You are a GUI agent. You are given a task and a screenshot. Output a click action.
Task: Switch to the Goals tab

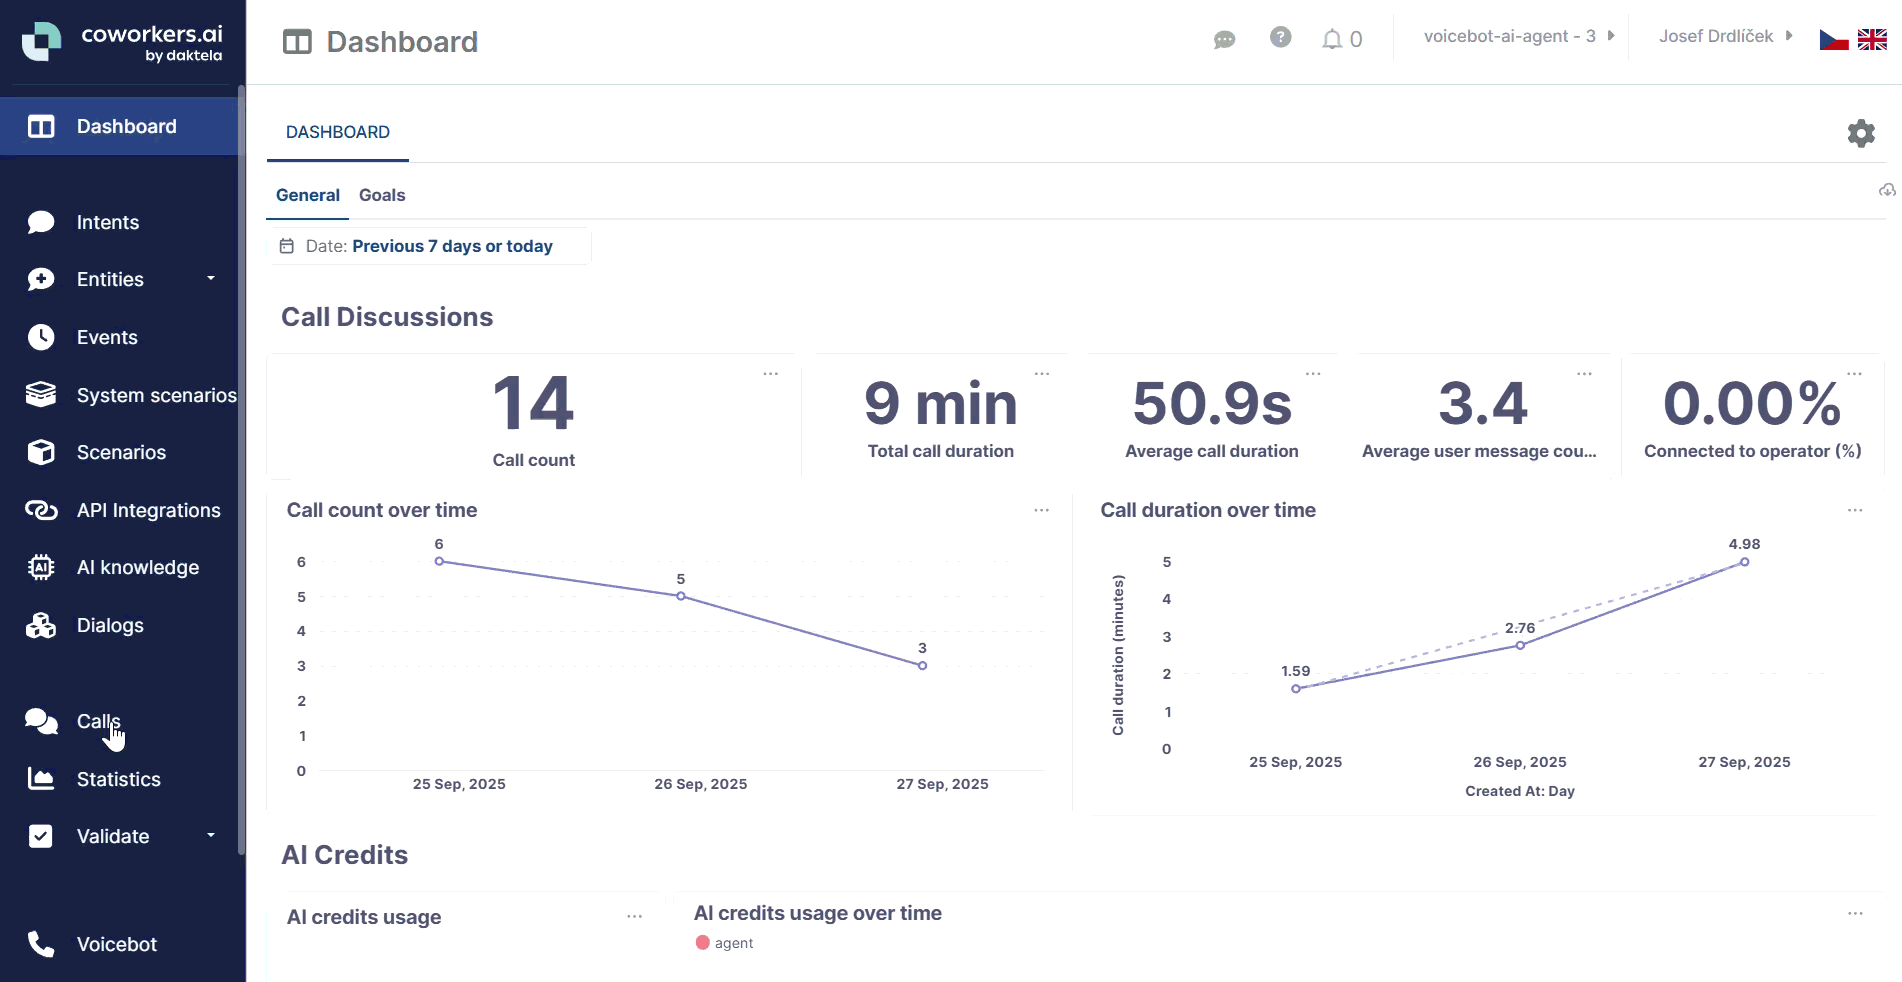pyautogui.click(x=382, y=195)
